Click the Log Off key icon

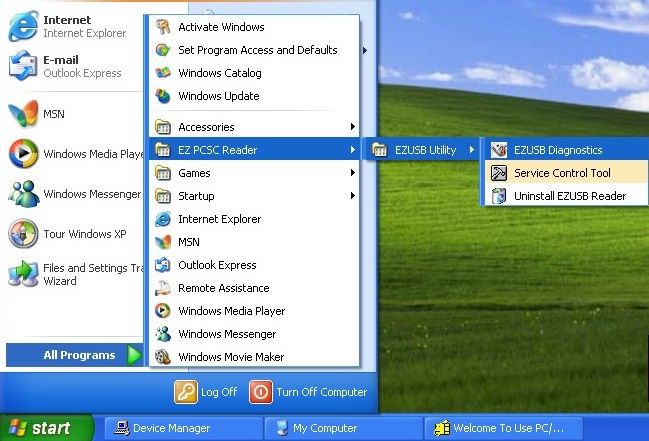186,392
